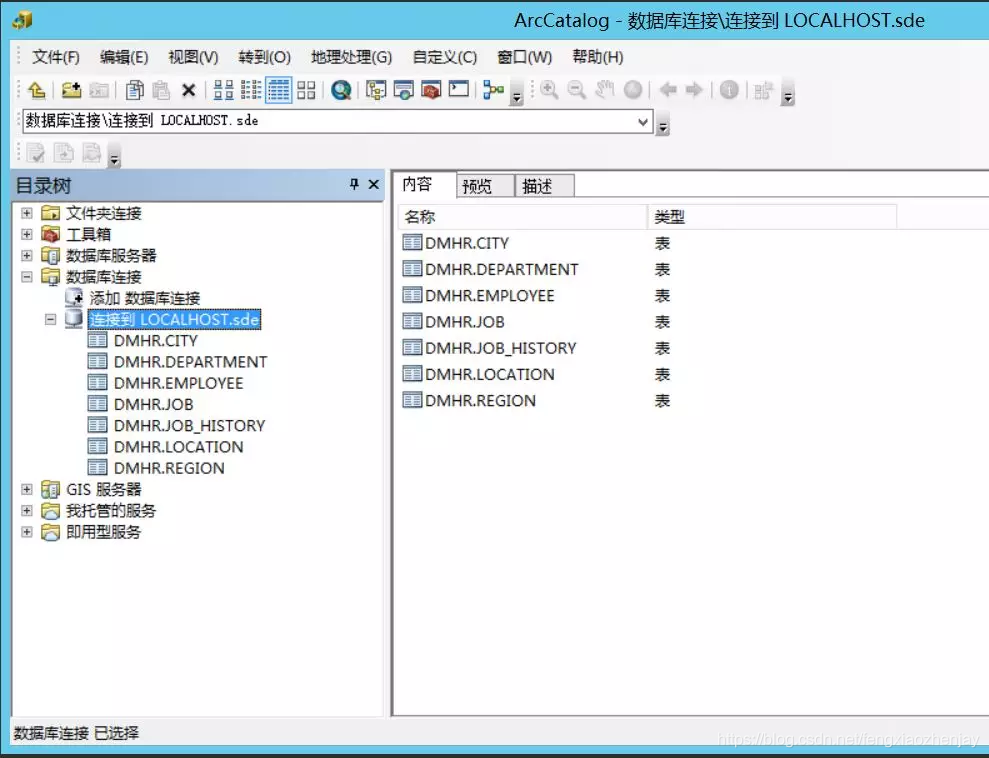Select DMHR.EMPLOYEE row in contents list
The height and width of the screenshot is (758, 989).
(x=489, y=296)
